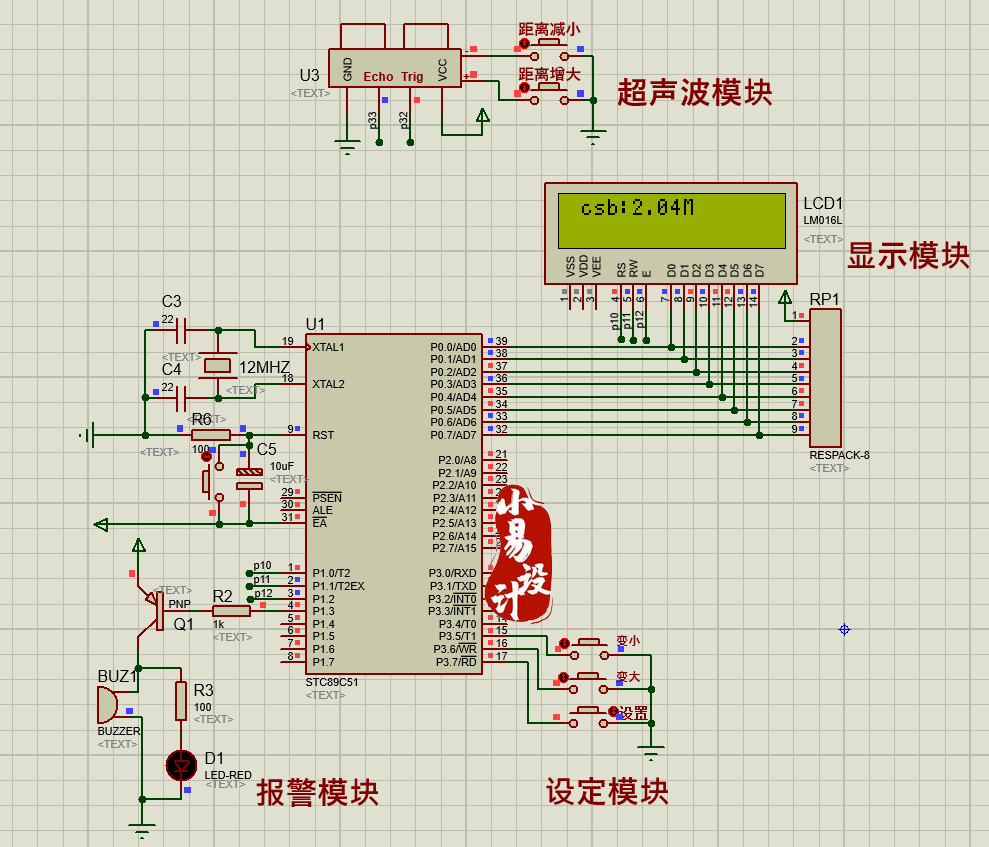Click the BUZZER part name text
The image size is (989, 847).
119,731
